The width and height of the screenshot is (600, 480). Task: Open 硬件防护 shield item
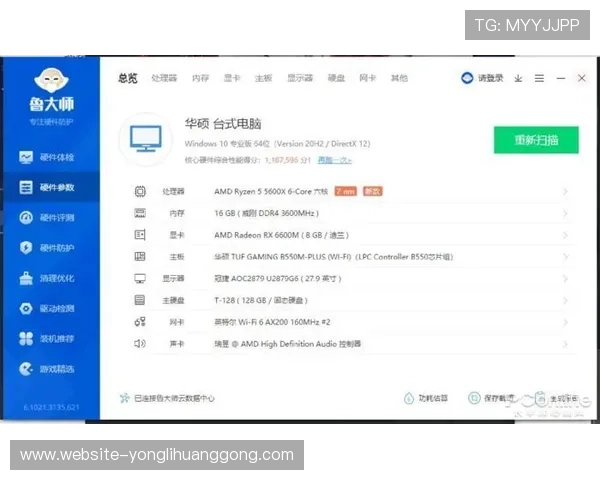47,248
